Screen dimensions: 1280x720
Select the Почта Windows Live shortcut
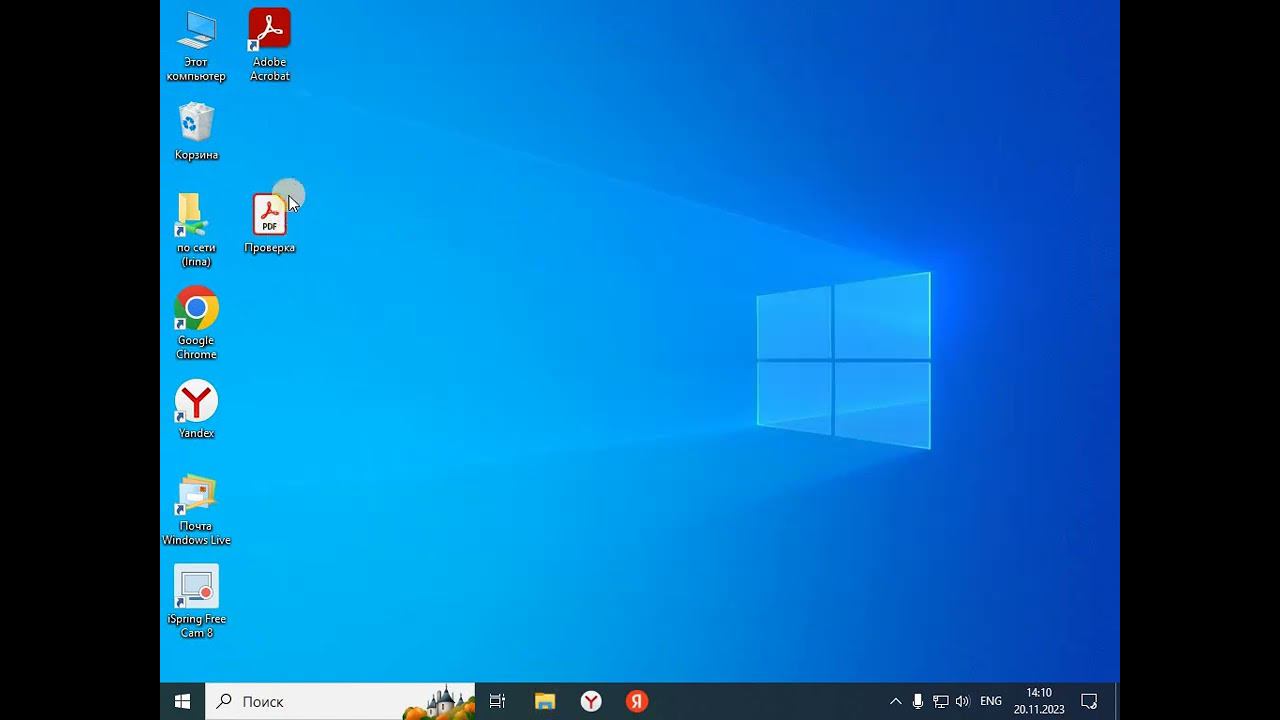[196, 510]
